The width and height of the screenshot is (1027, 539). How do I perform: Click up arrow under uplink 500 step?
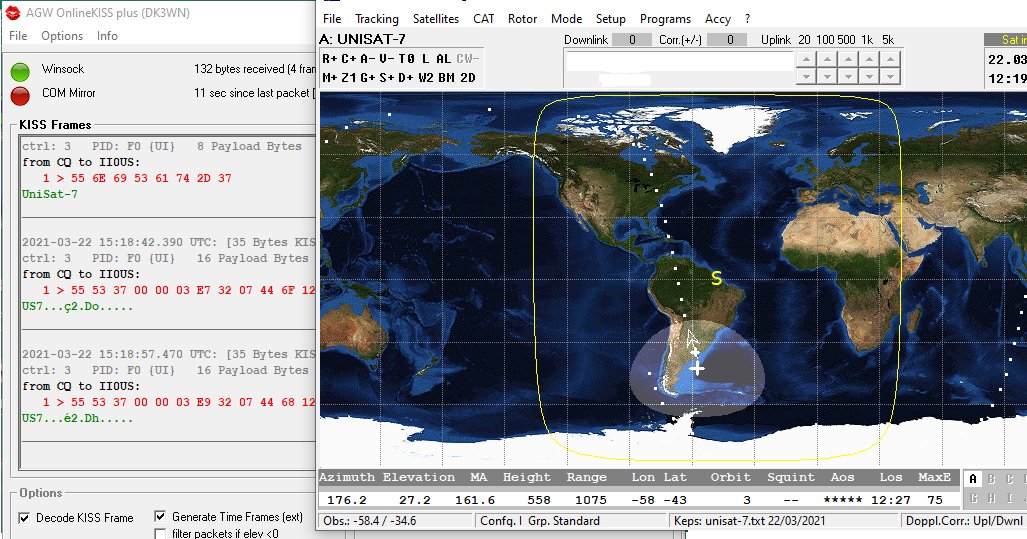click(x=848, y=59)
